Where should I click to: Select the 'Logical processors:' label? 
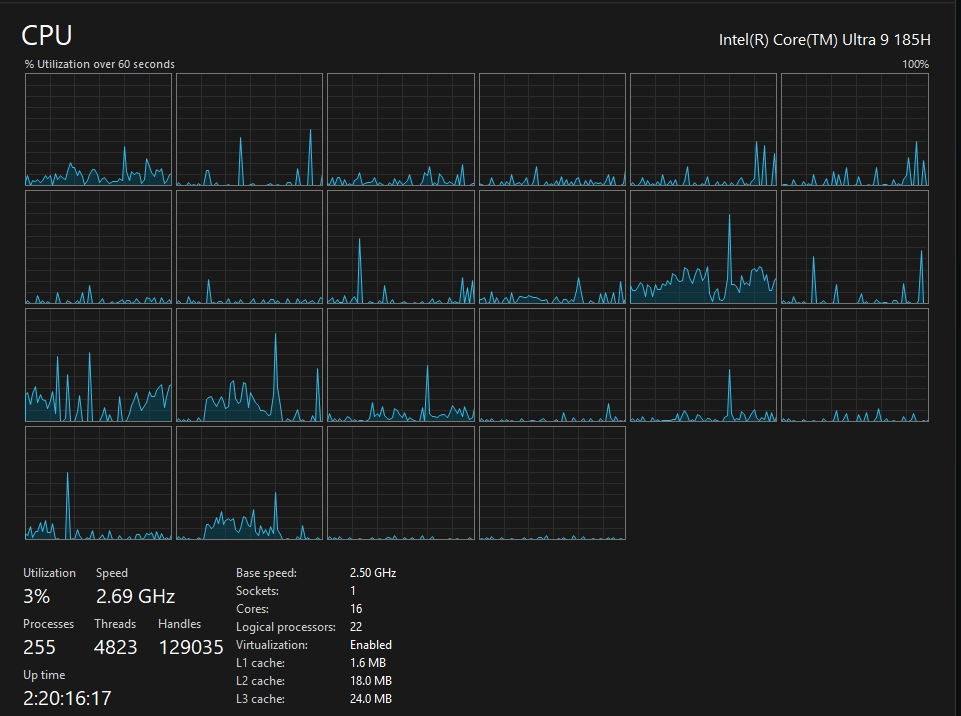[x=286, y=627]
